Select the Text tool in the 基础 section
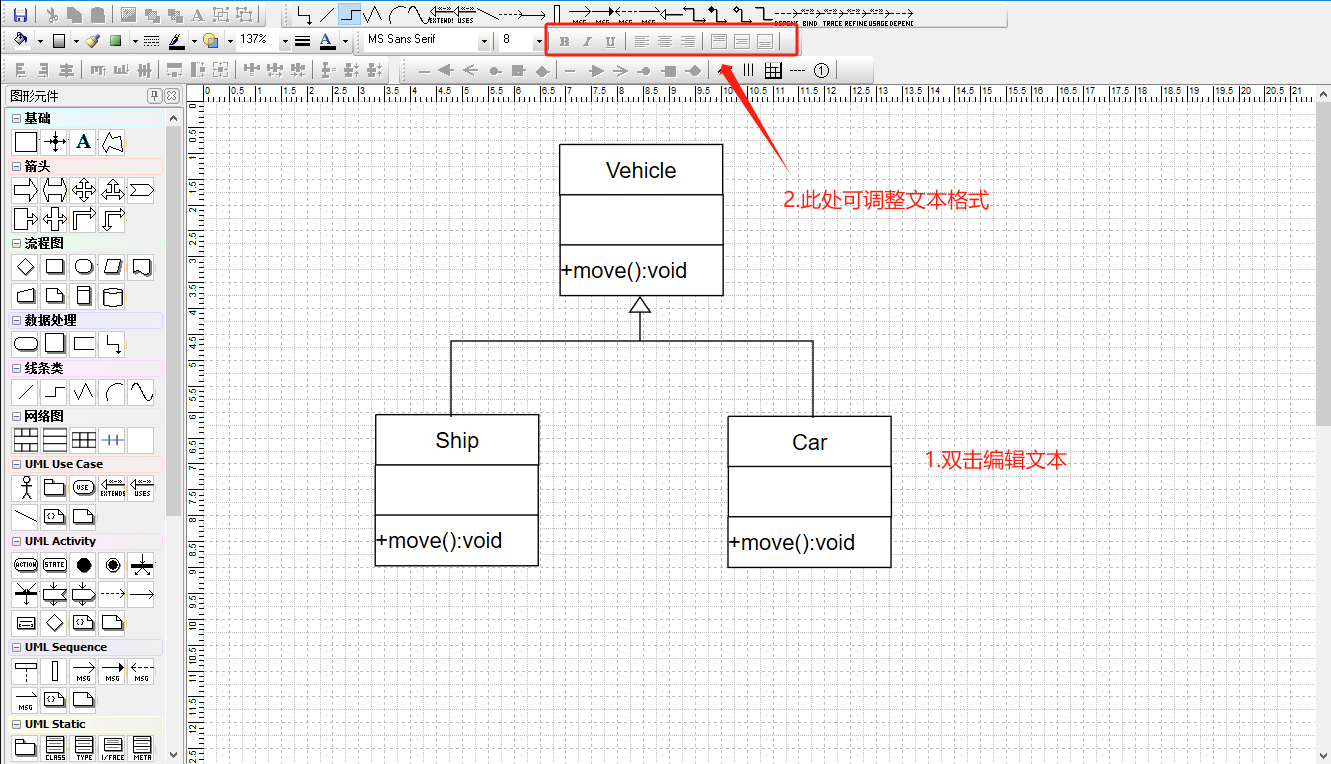The height and width of the screenshot is (764, 1331). [x=82, y=140]
